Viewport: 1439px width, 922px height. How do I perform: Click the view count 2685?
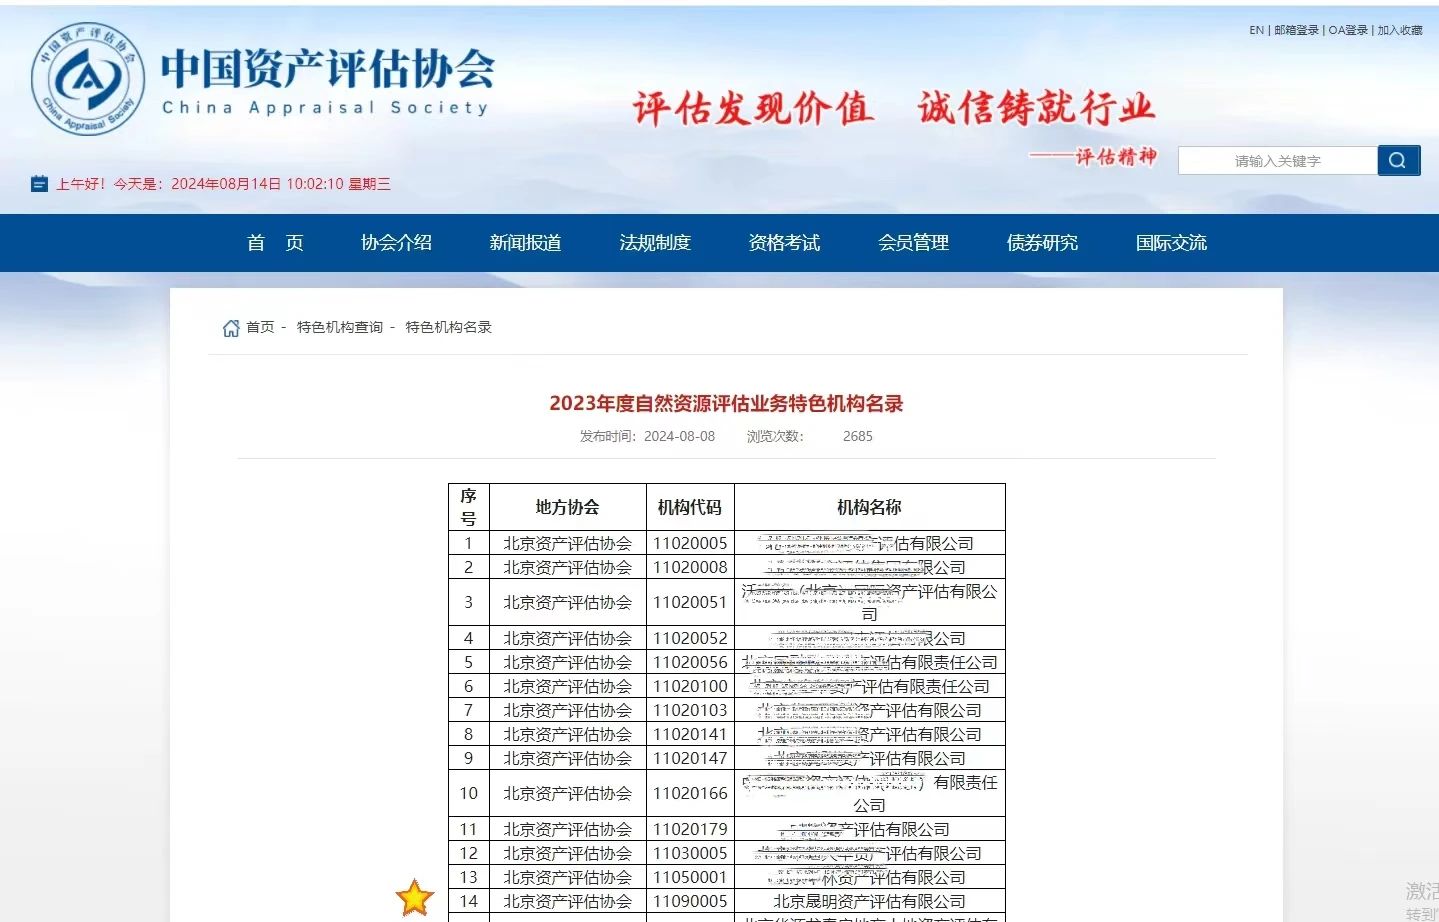pyautogui.click(x=858, y=436)
